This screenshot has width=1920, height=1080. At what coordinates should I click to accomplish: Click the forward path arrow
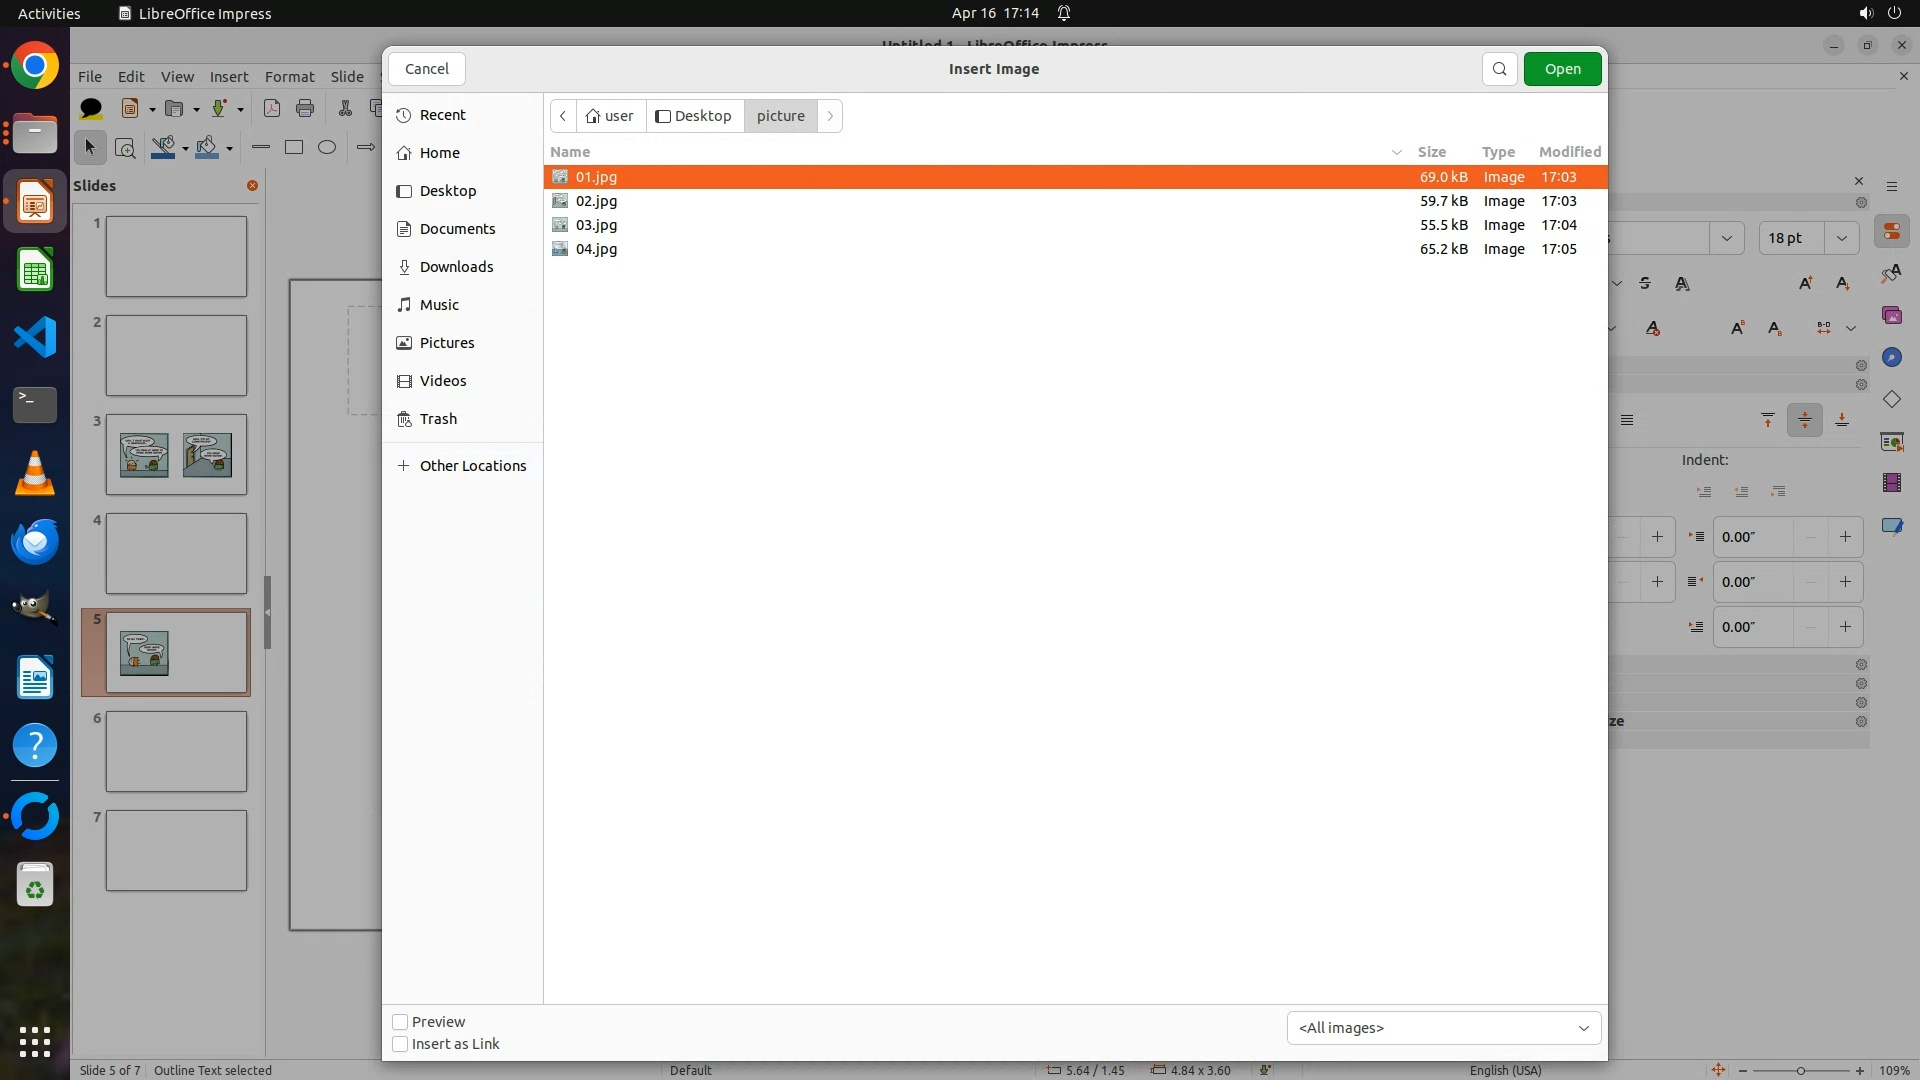[x=830, y=116]
